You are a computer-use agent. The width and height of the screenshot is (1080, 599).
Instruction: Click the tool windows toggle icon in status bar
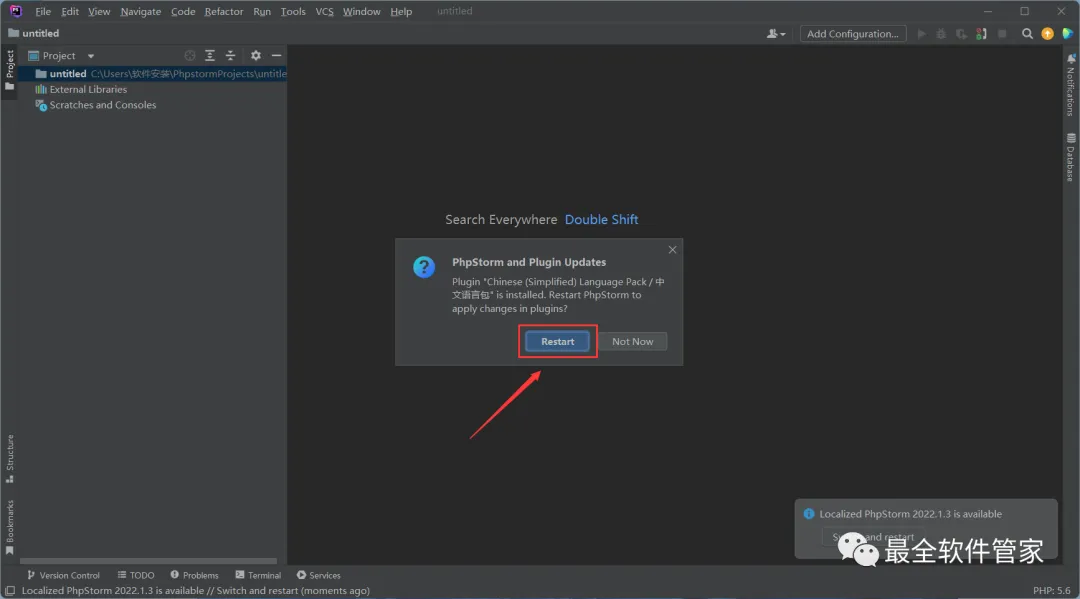(10, 591)
